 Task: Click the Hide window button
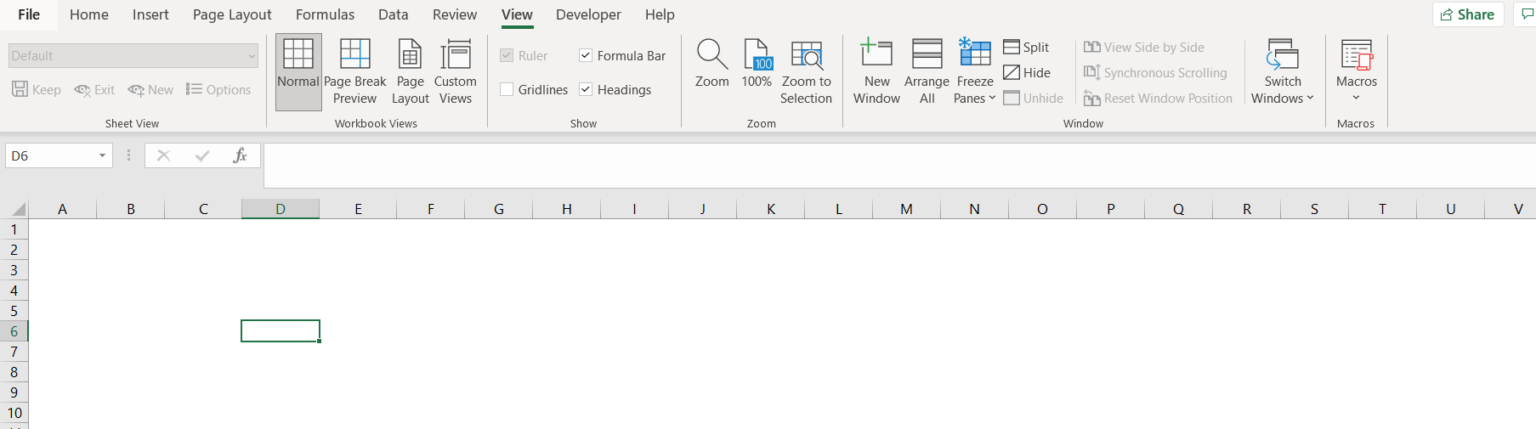pos(1026,73)
